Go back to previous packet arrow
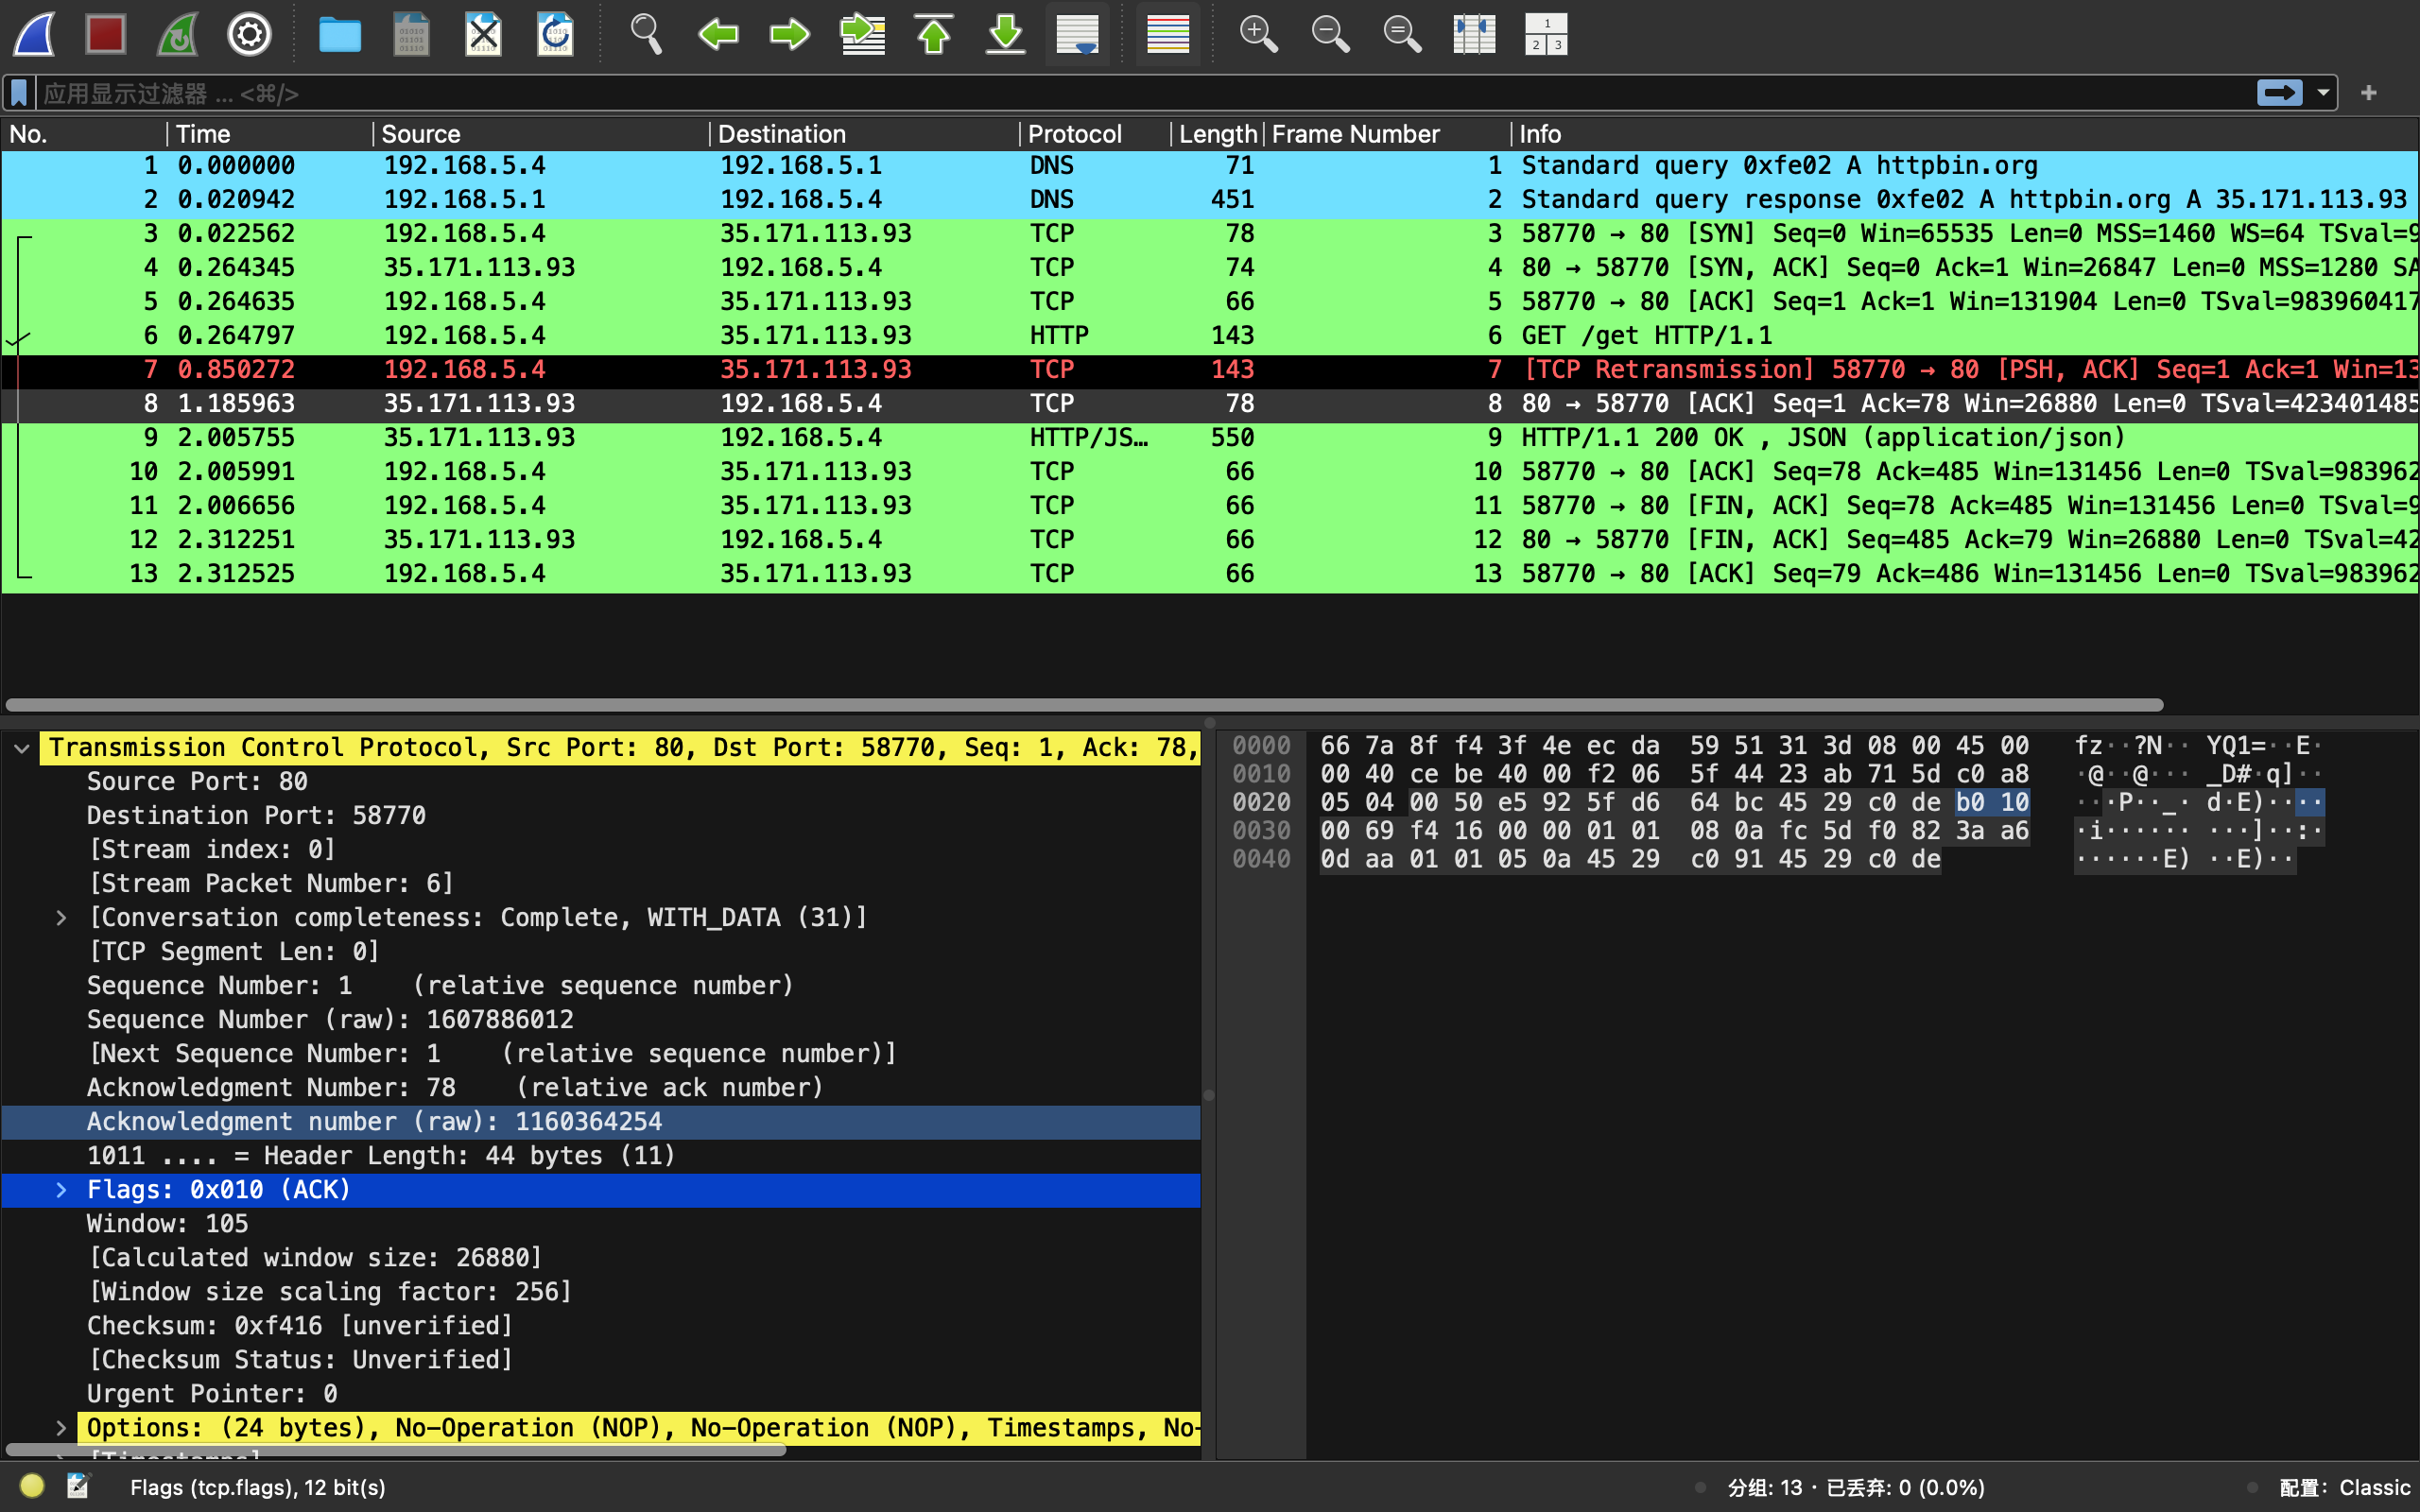2420x1512 pixels. (718, 34)
